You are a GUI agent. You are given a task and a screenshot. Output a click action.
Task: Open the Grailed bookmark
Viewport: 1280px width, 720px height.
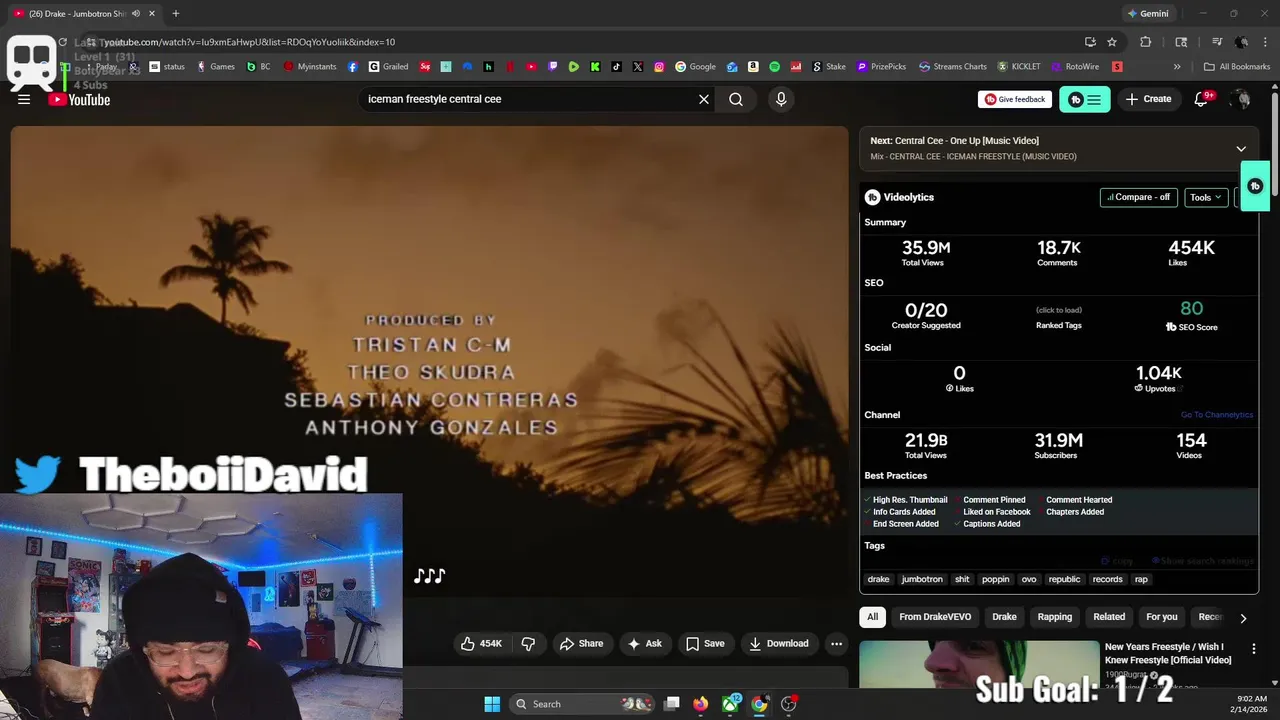point(388,67)
